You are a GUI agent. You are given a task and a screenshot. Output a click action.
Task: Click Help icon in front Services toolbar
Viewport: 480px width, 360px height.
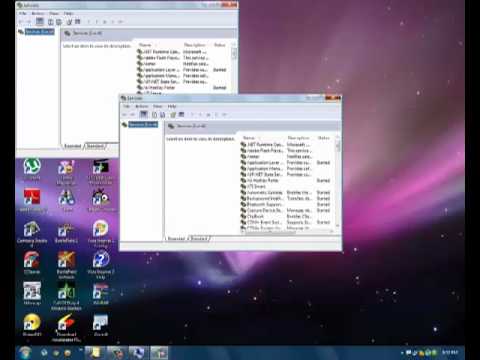point(173,115)
